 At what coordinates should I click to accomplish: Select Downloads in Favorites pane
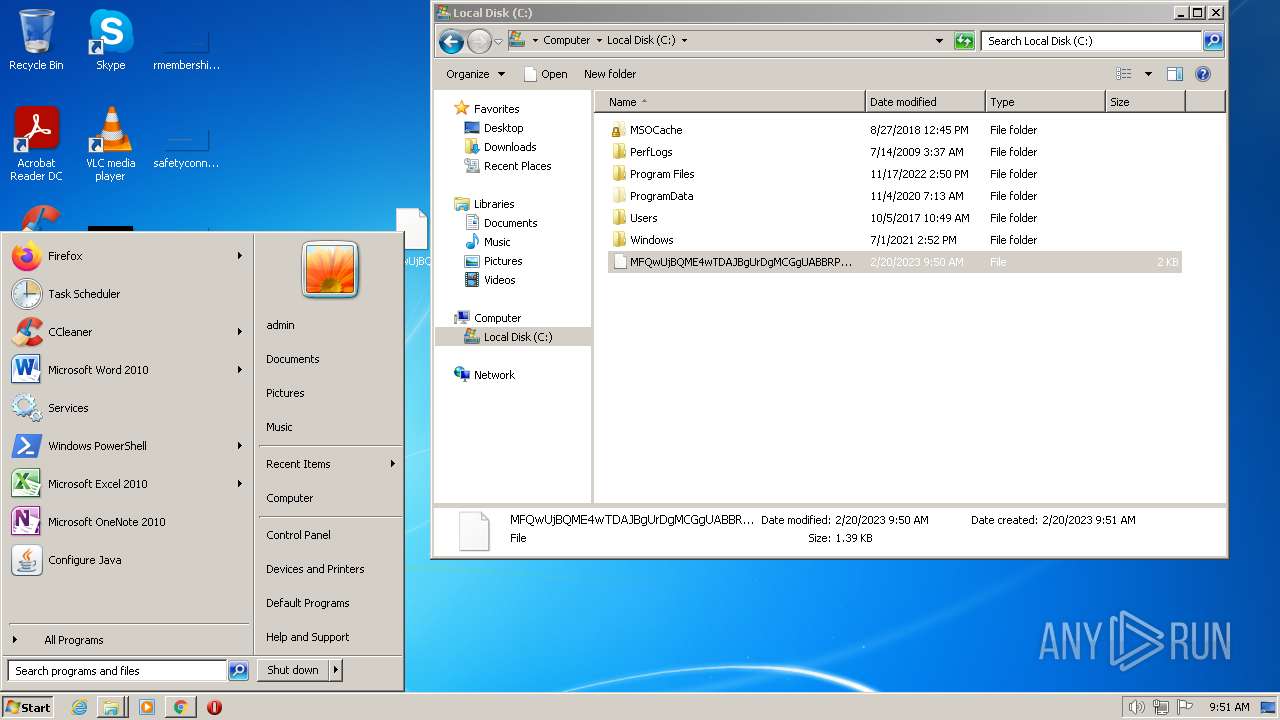click(500, 147)
